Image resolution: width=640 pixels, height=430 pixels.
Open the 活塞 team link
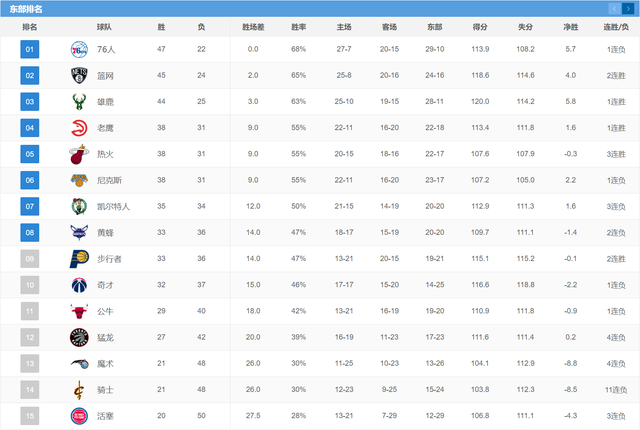105,416
